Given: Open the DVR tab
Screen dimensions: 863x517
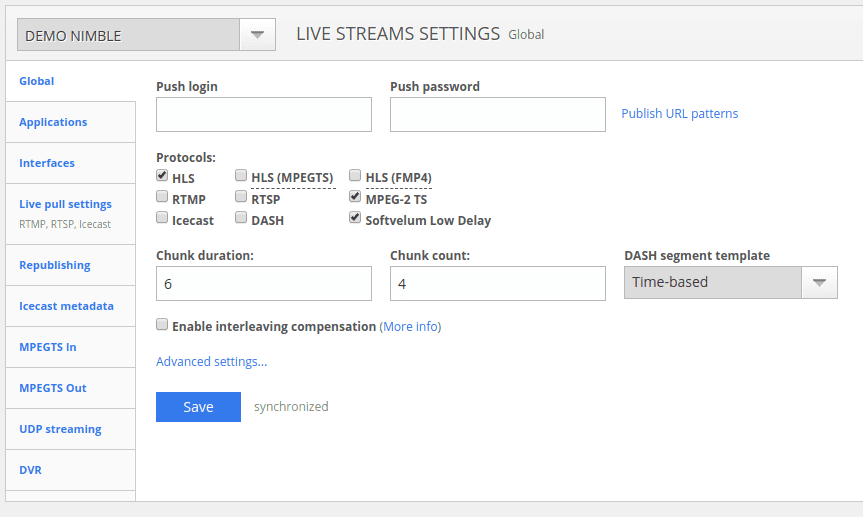Looking at the screenshot, I should tap(30, 470).
